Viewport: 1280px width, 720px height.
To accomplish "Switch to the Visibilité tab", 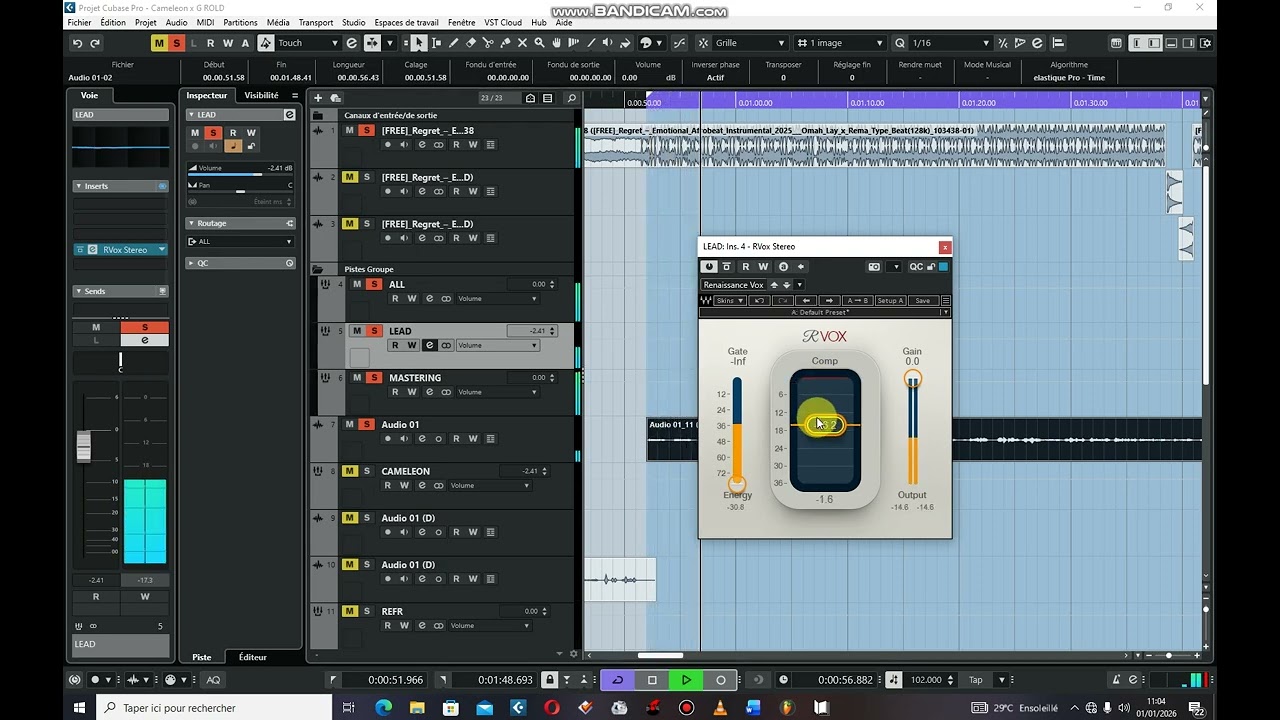I will 262,96.
